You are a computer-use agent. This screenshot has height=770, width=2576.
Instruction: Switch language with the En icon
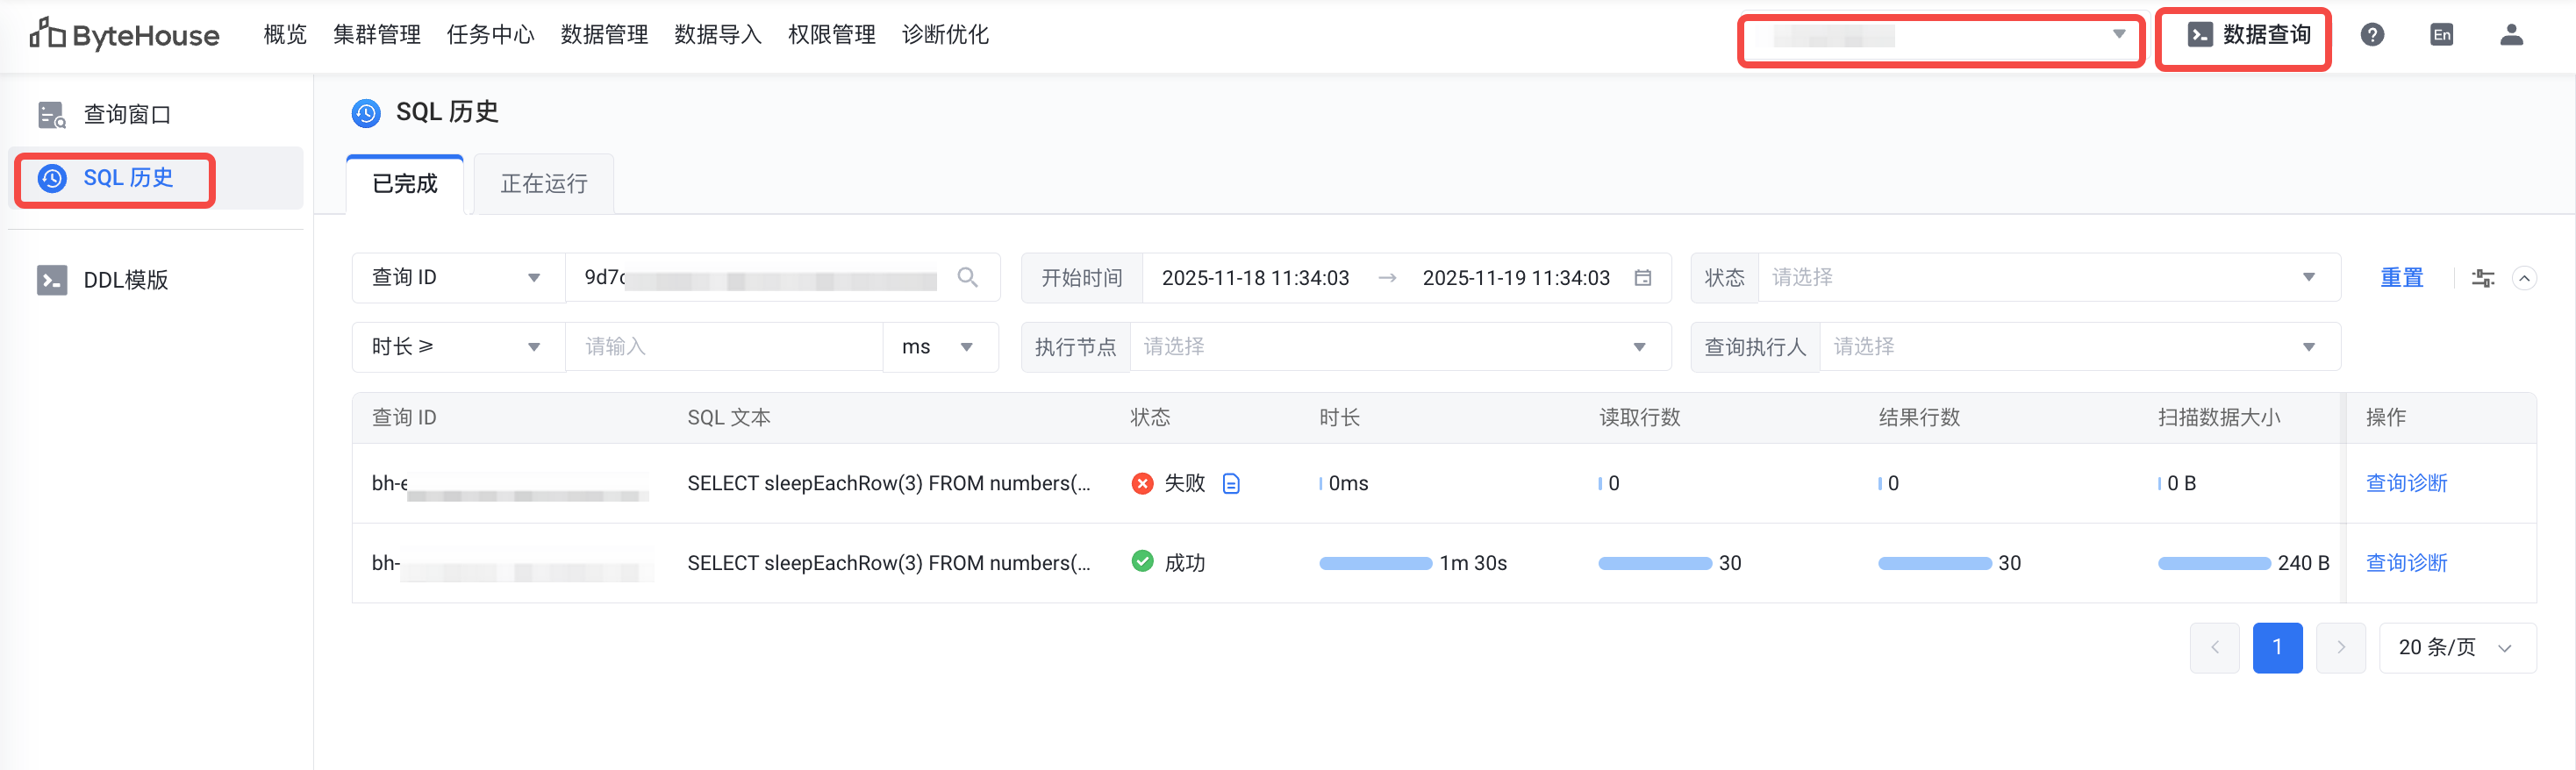pos(2441,35)
